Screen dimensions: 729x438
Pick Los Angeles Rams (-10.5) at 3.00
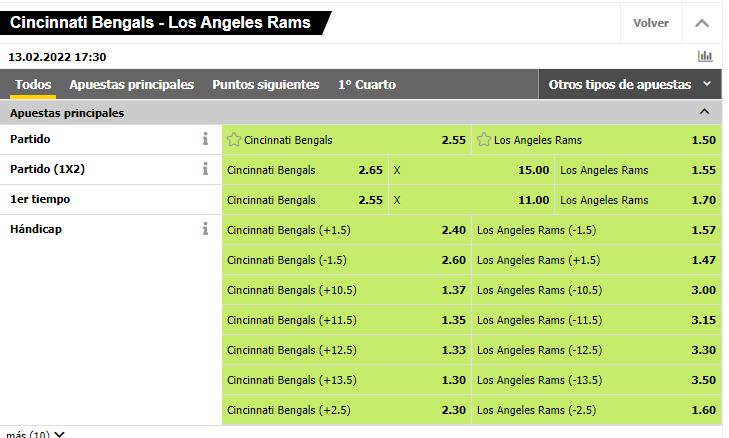(x=596, y=290)
